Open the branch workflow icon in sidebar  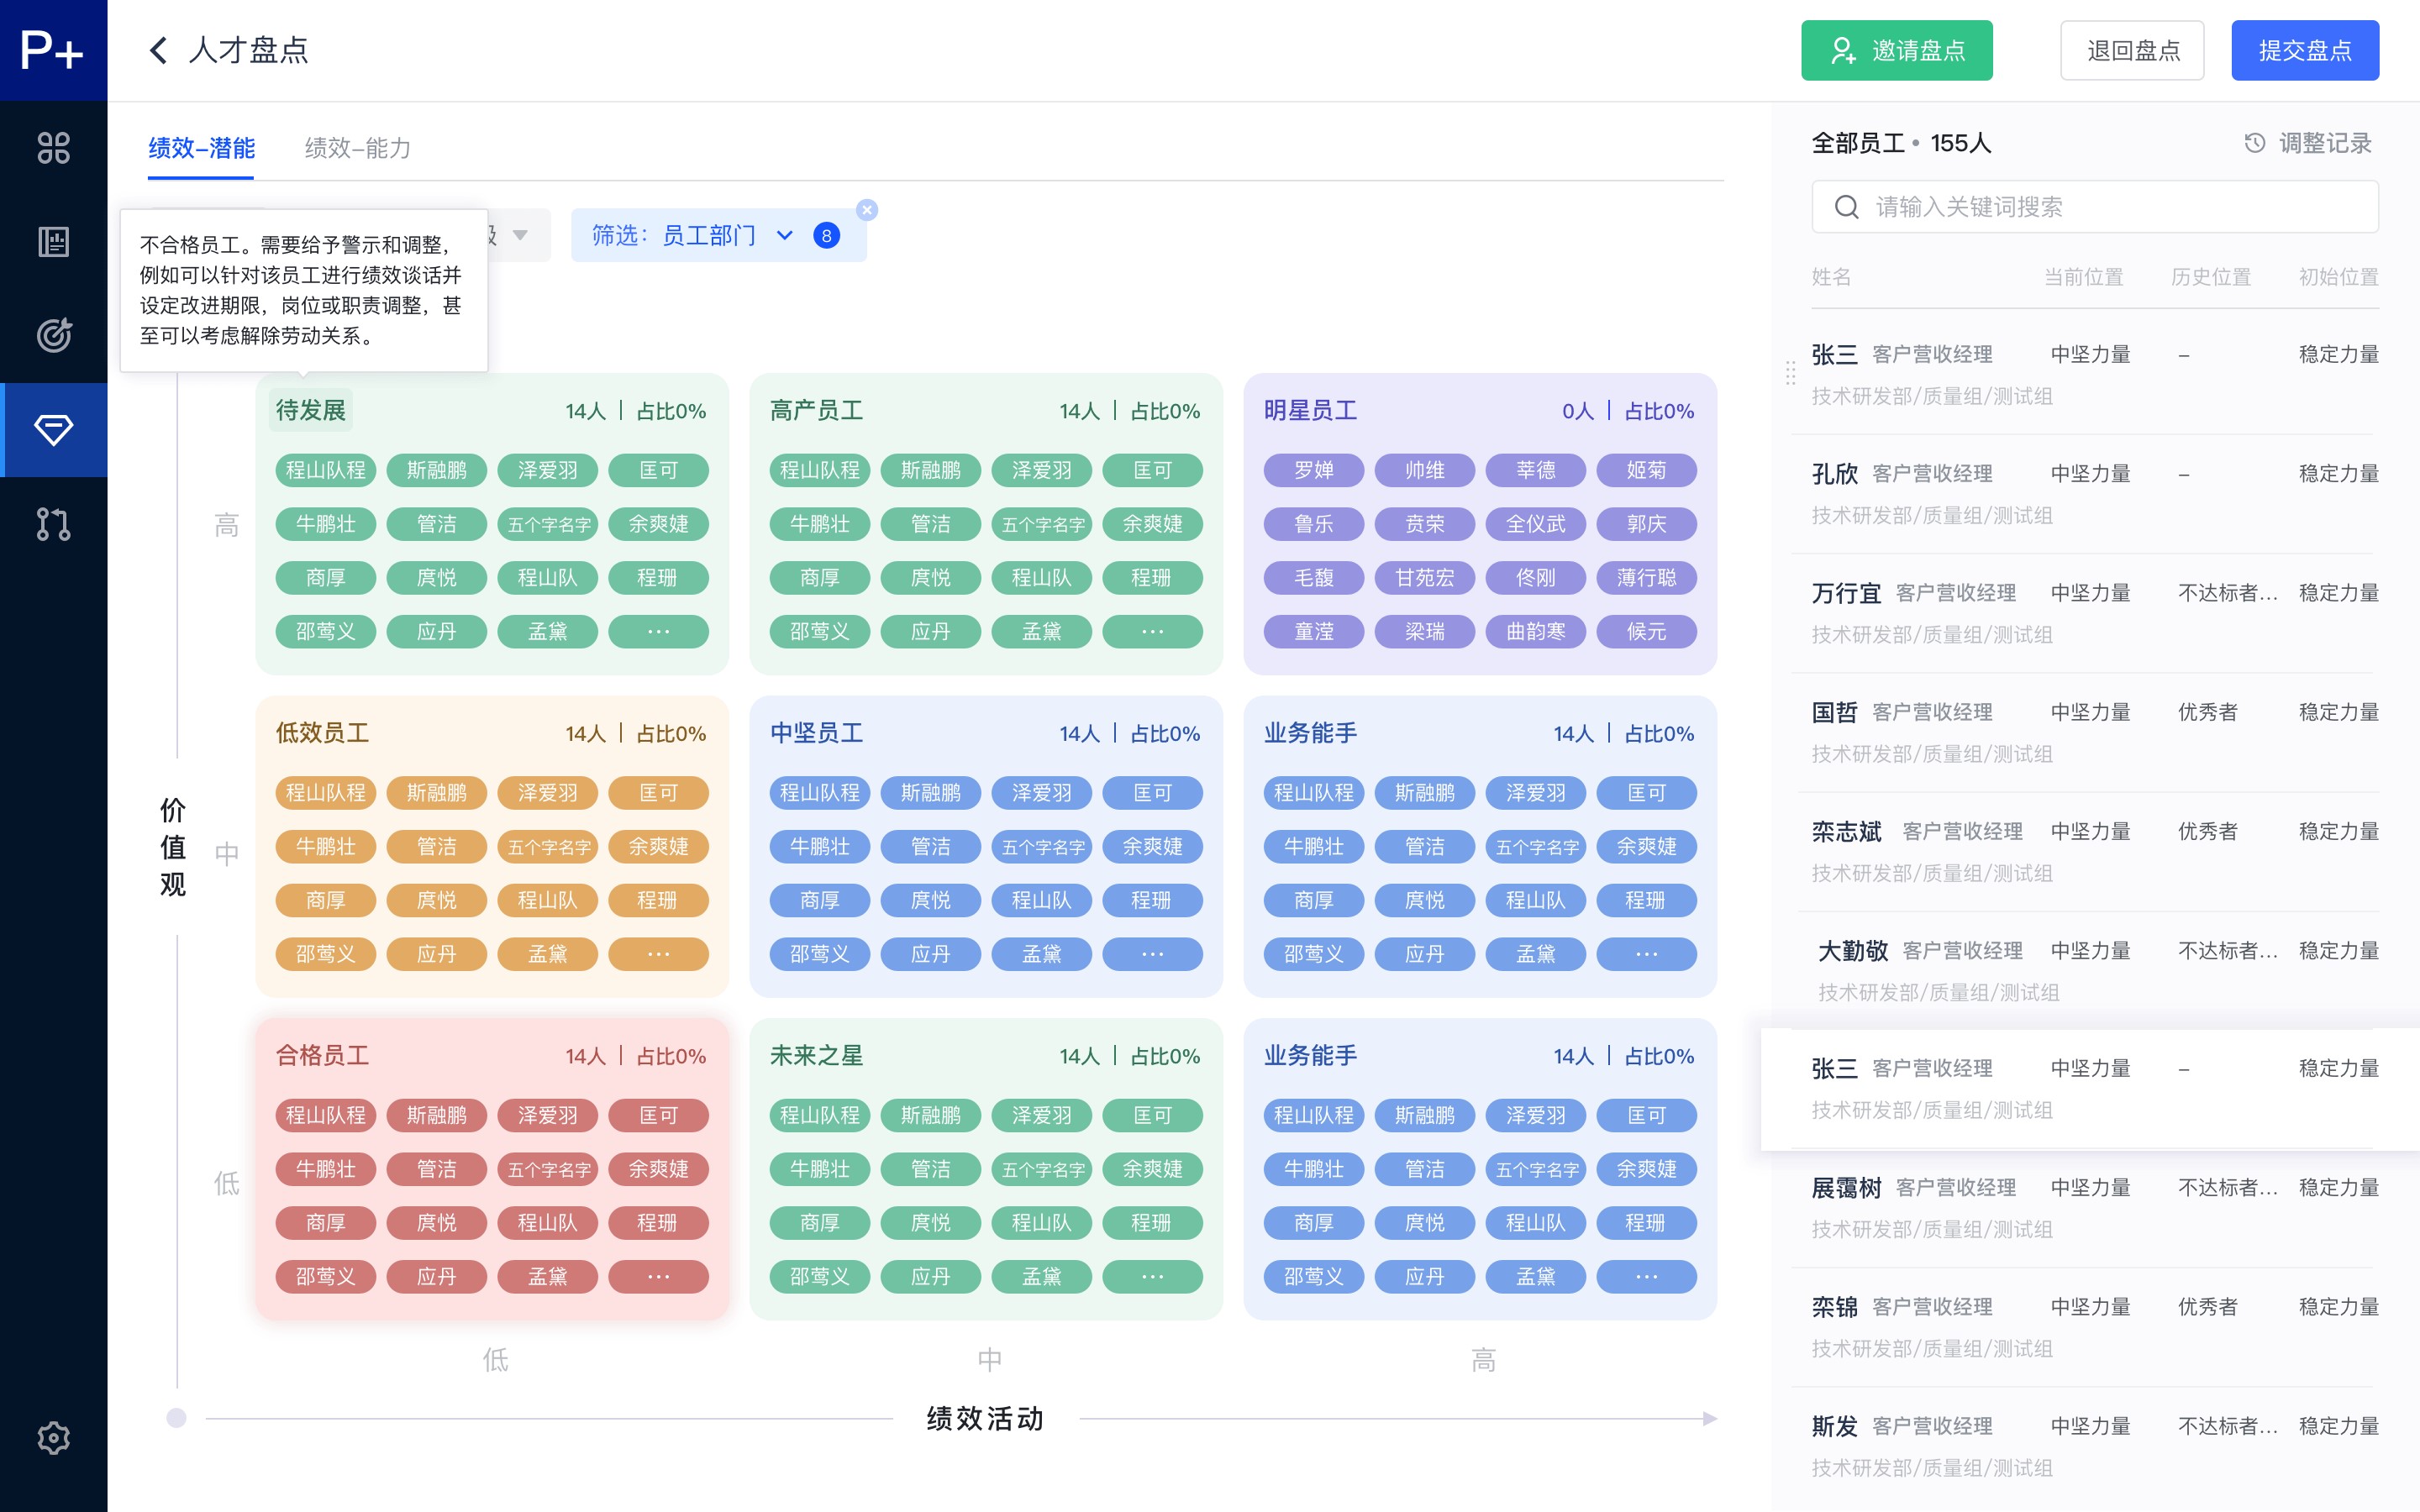[x=53, y=524]
